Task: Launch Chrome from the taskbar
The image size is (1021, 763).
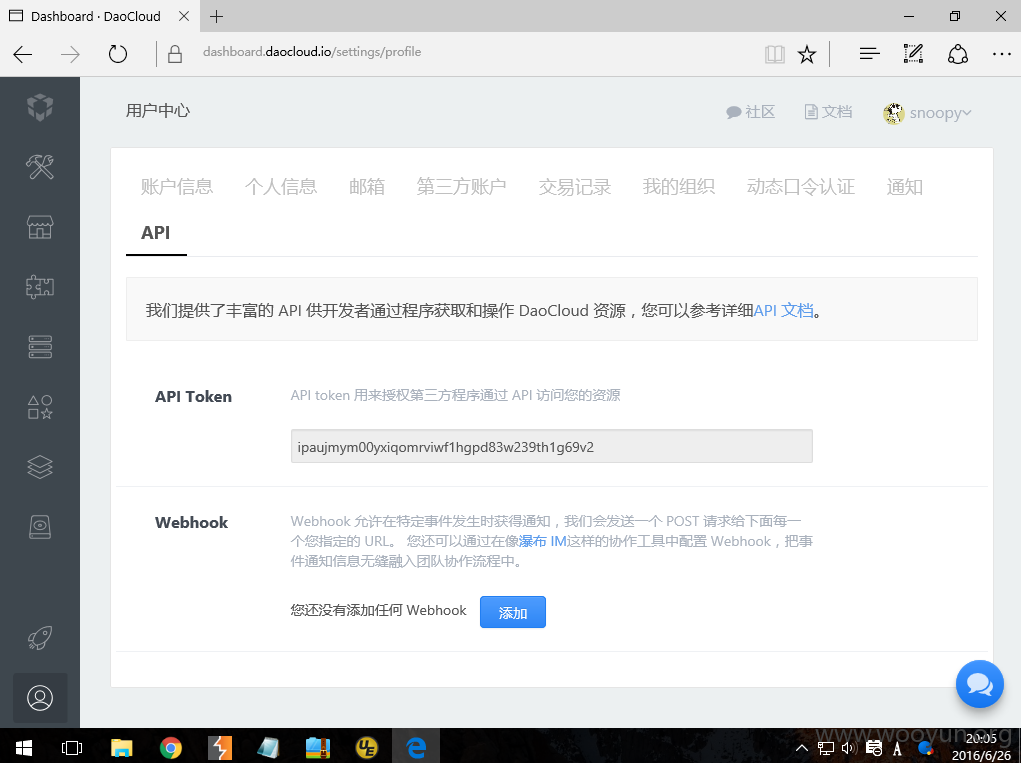Action: coord(171,748)
